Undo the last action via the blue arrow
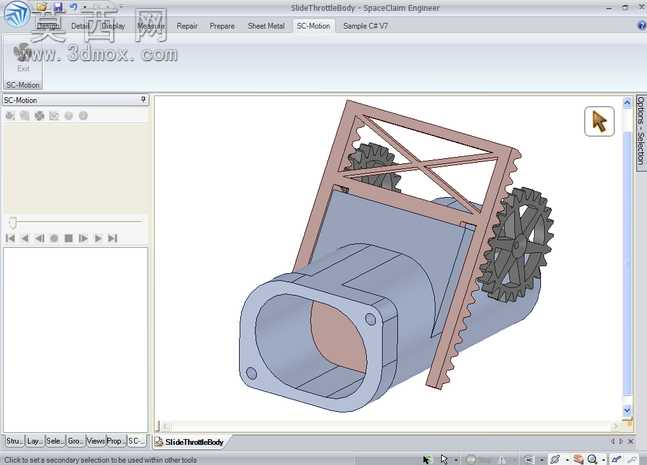647x465 pixels. [74, 7]
